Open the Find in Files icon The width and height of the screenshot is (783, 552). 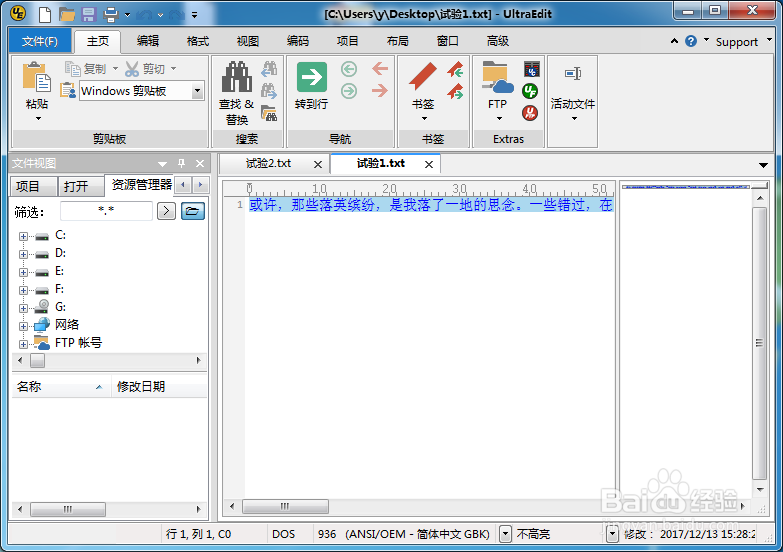269,113
